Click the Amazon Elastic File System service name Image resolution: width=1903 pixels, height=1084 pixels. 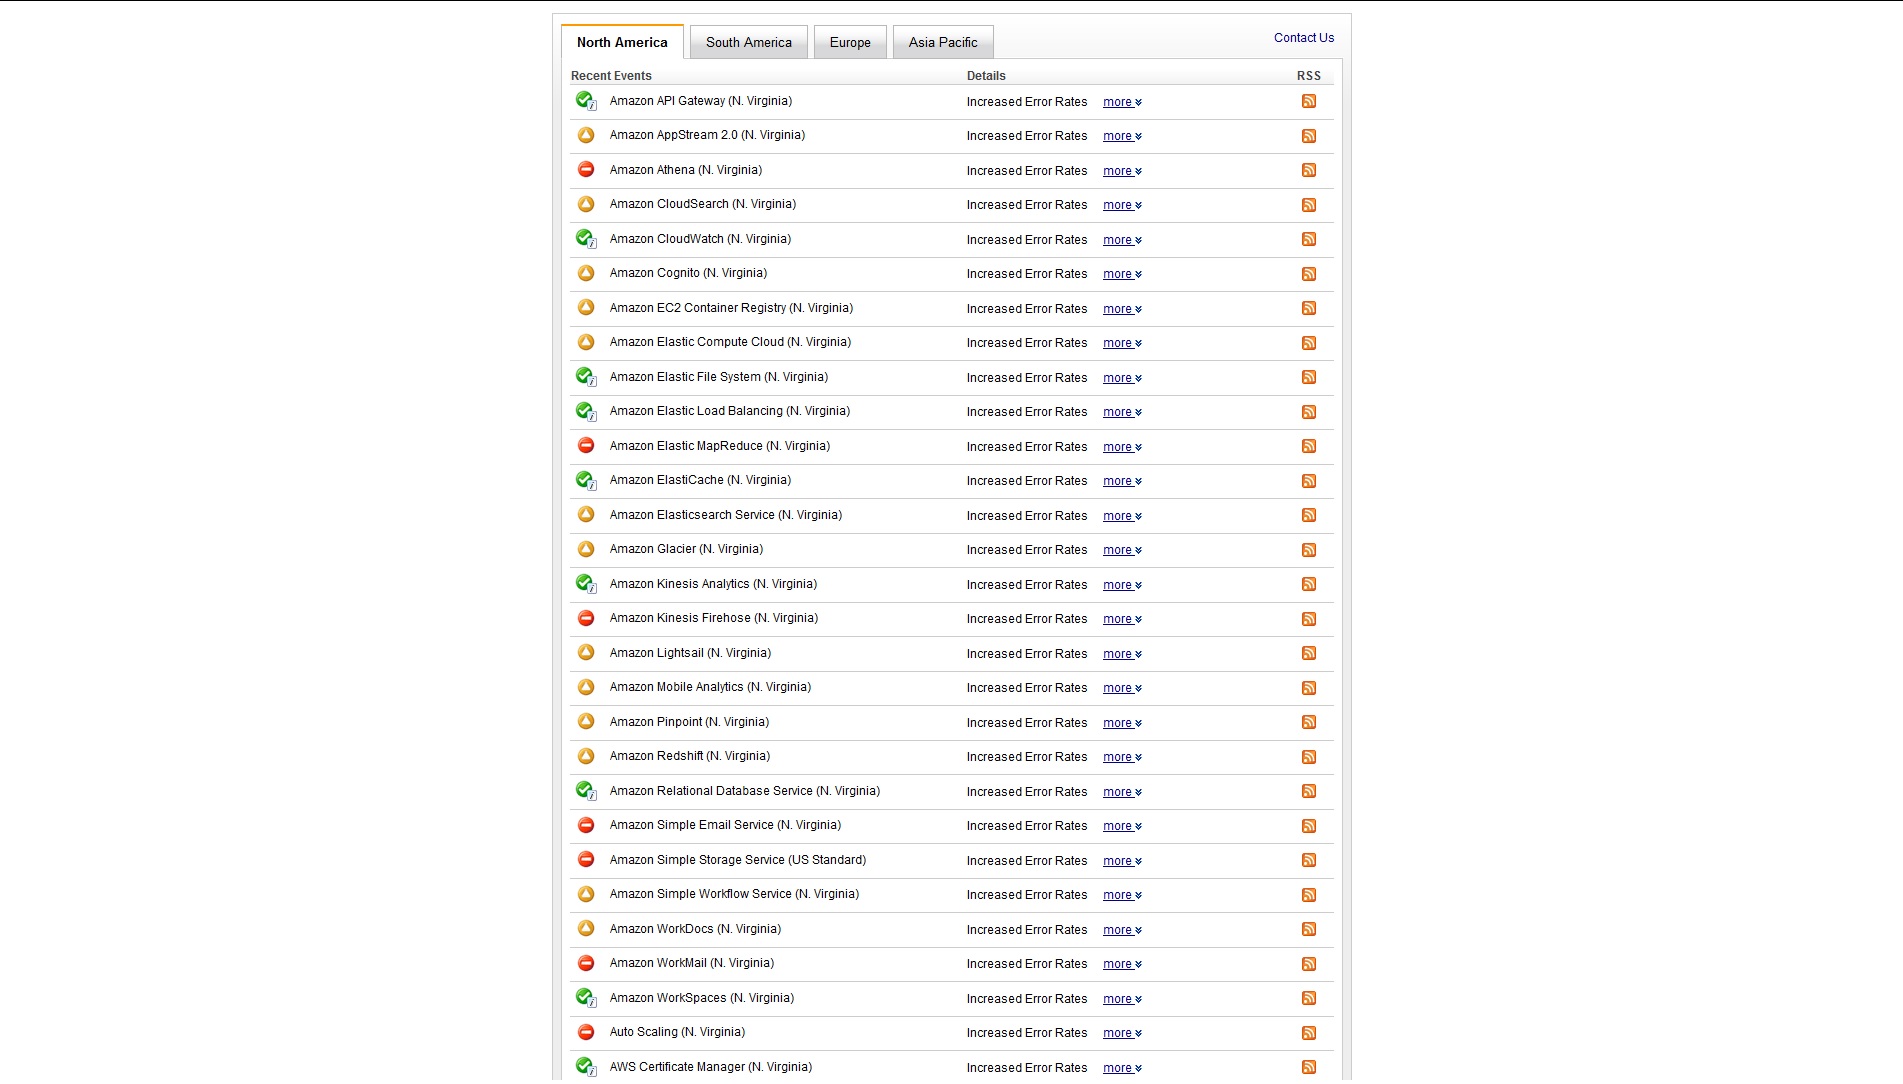click(x=719, y=377)
